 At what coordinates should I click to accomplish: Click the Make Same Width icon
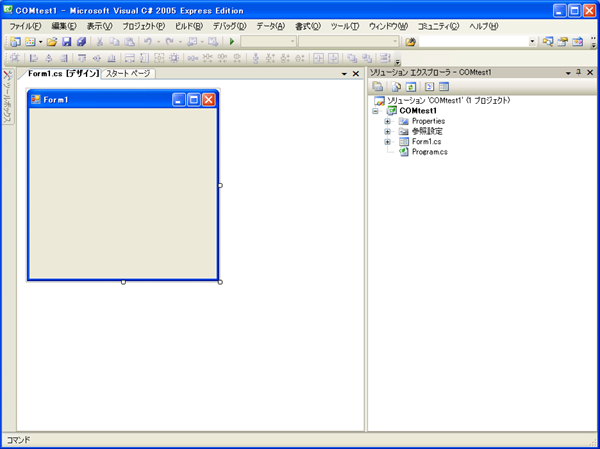(130, 58)
